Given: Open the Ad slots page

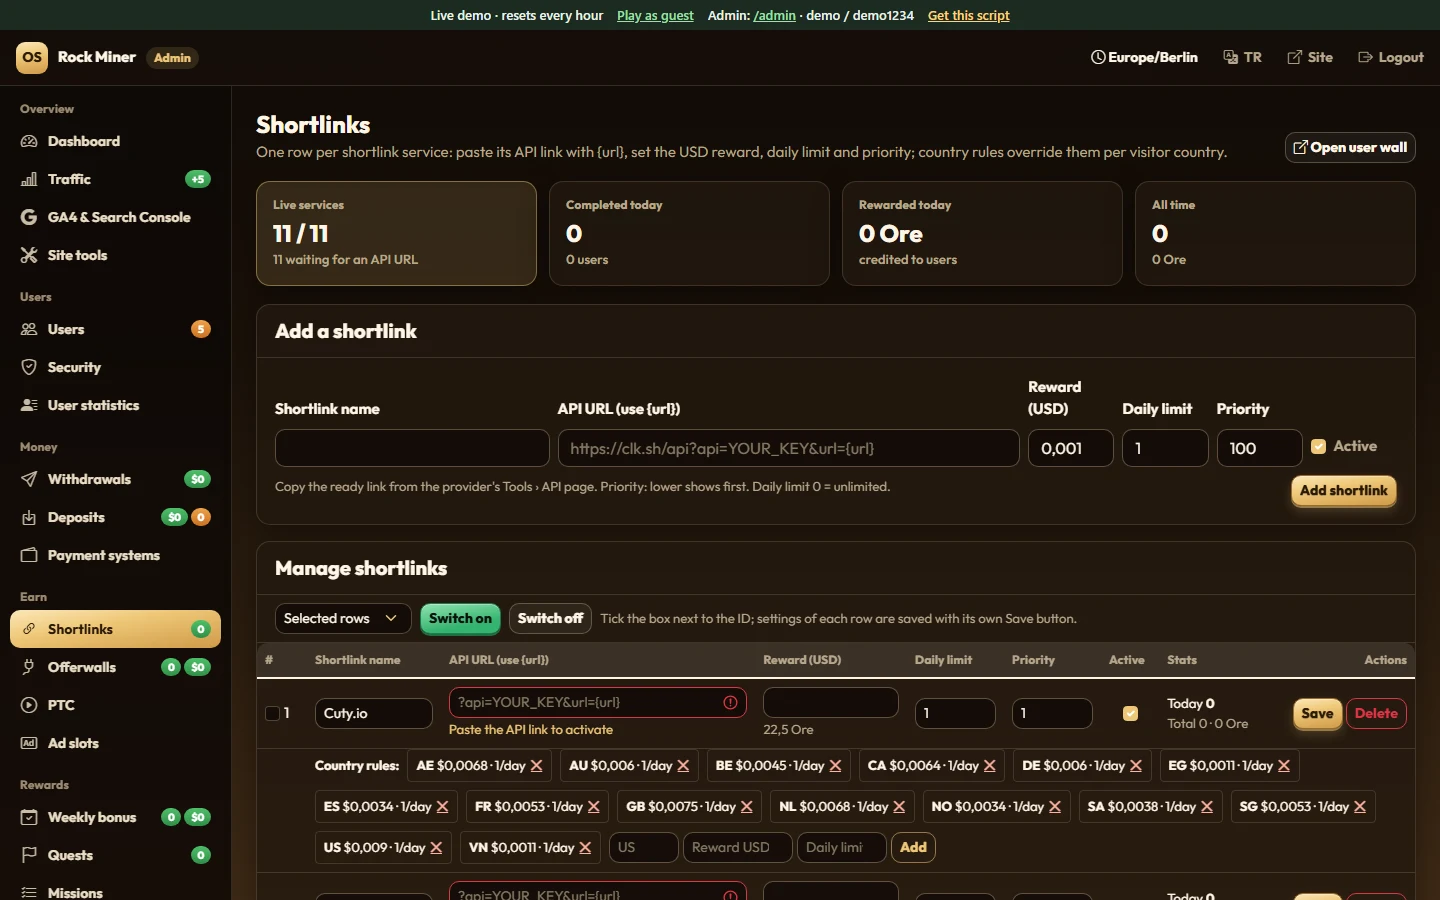Looking at the screenshot, I should pos(115,743).
